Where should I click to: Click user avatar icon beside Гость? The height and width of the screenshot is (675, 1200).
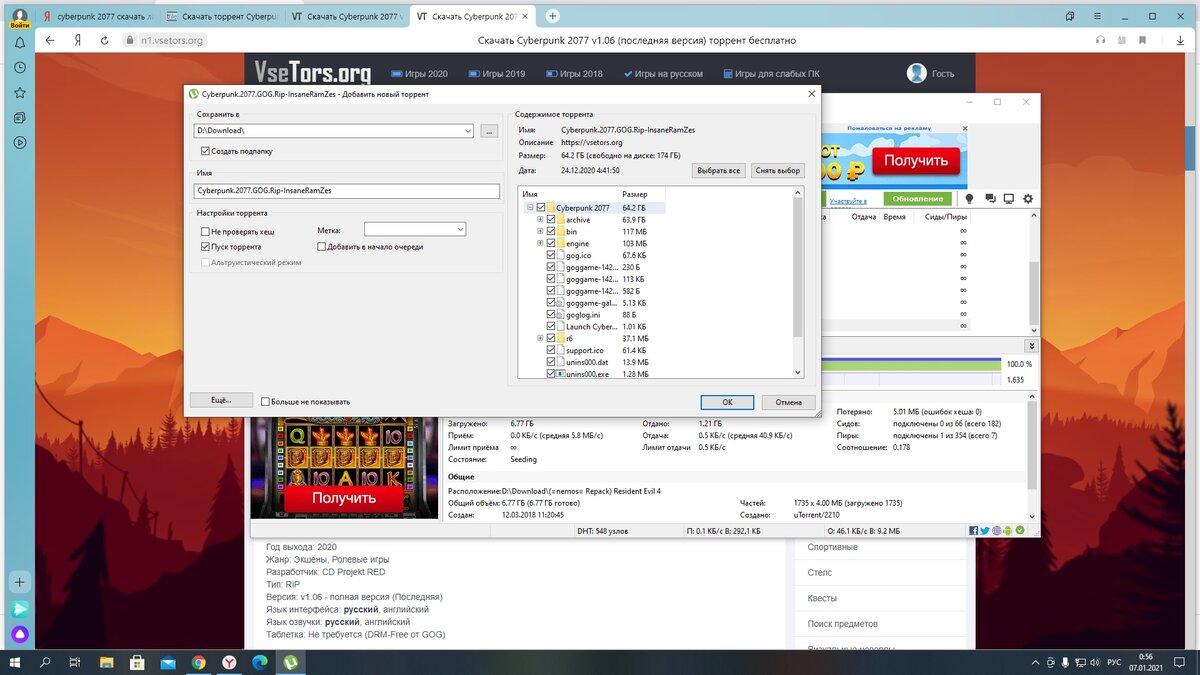click(916, 73)
